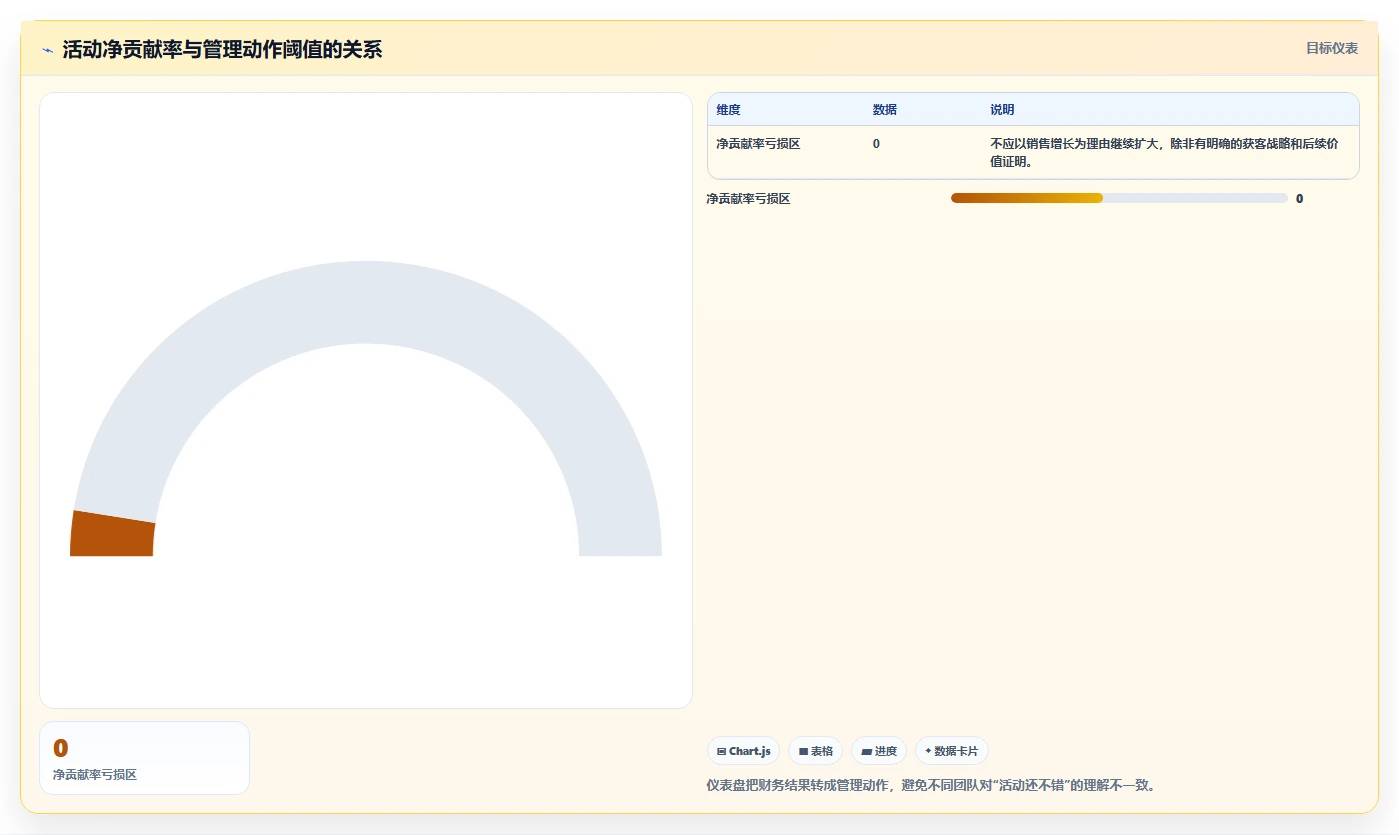
Task: Select the 表格 tag chip
Action: pyautogui.click(x=815, y=751)
